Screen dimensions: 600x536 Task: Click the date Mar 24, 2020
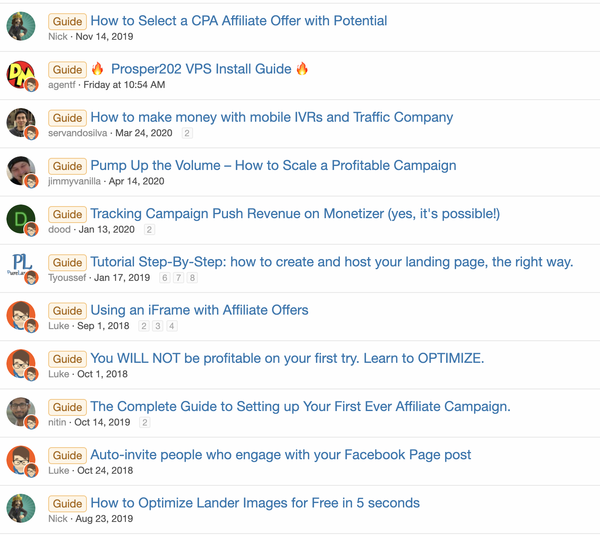click(144, 133)
